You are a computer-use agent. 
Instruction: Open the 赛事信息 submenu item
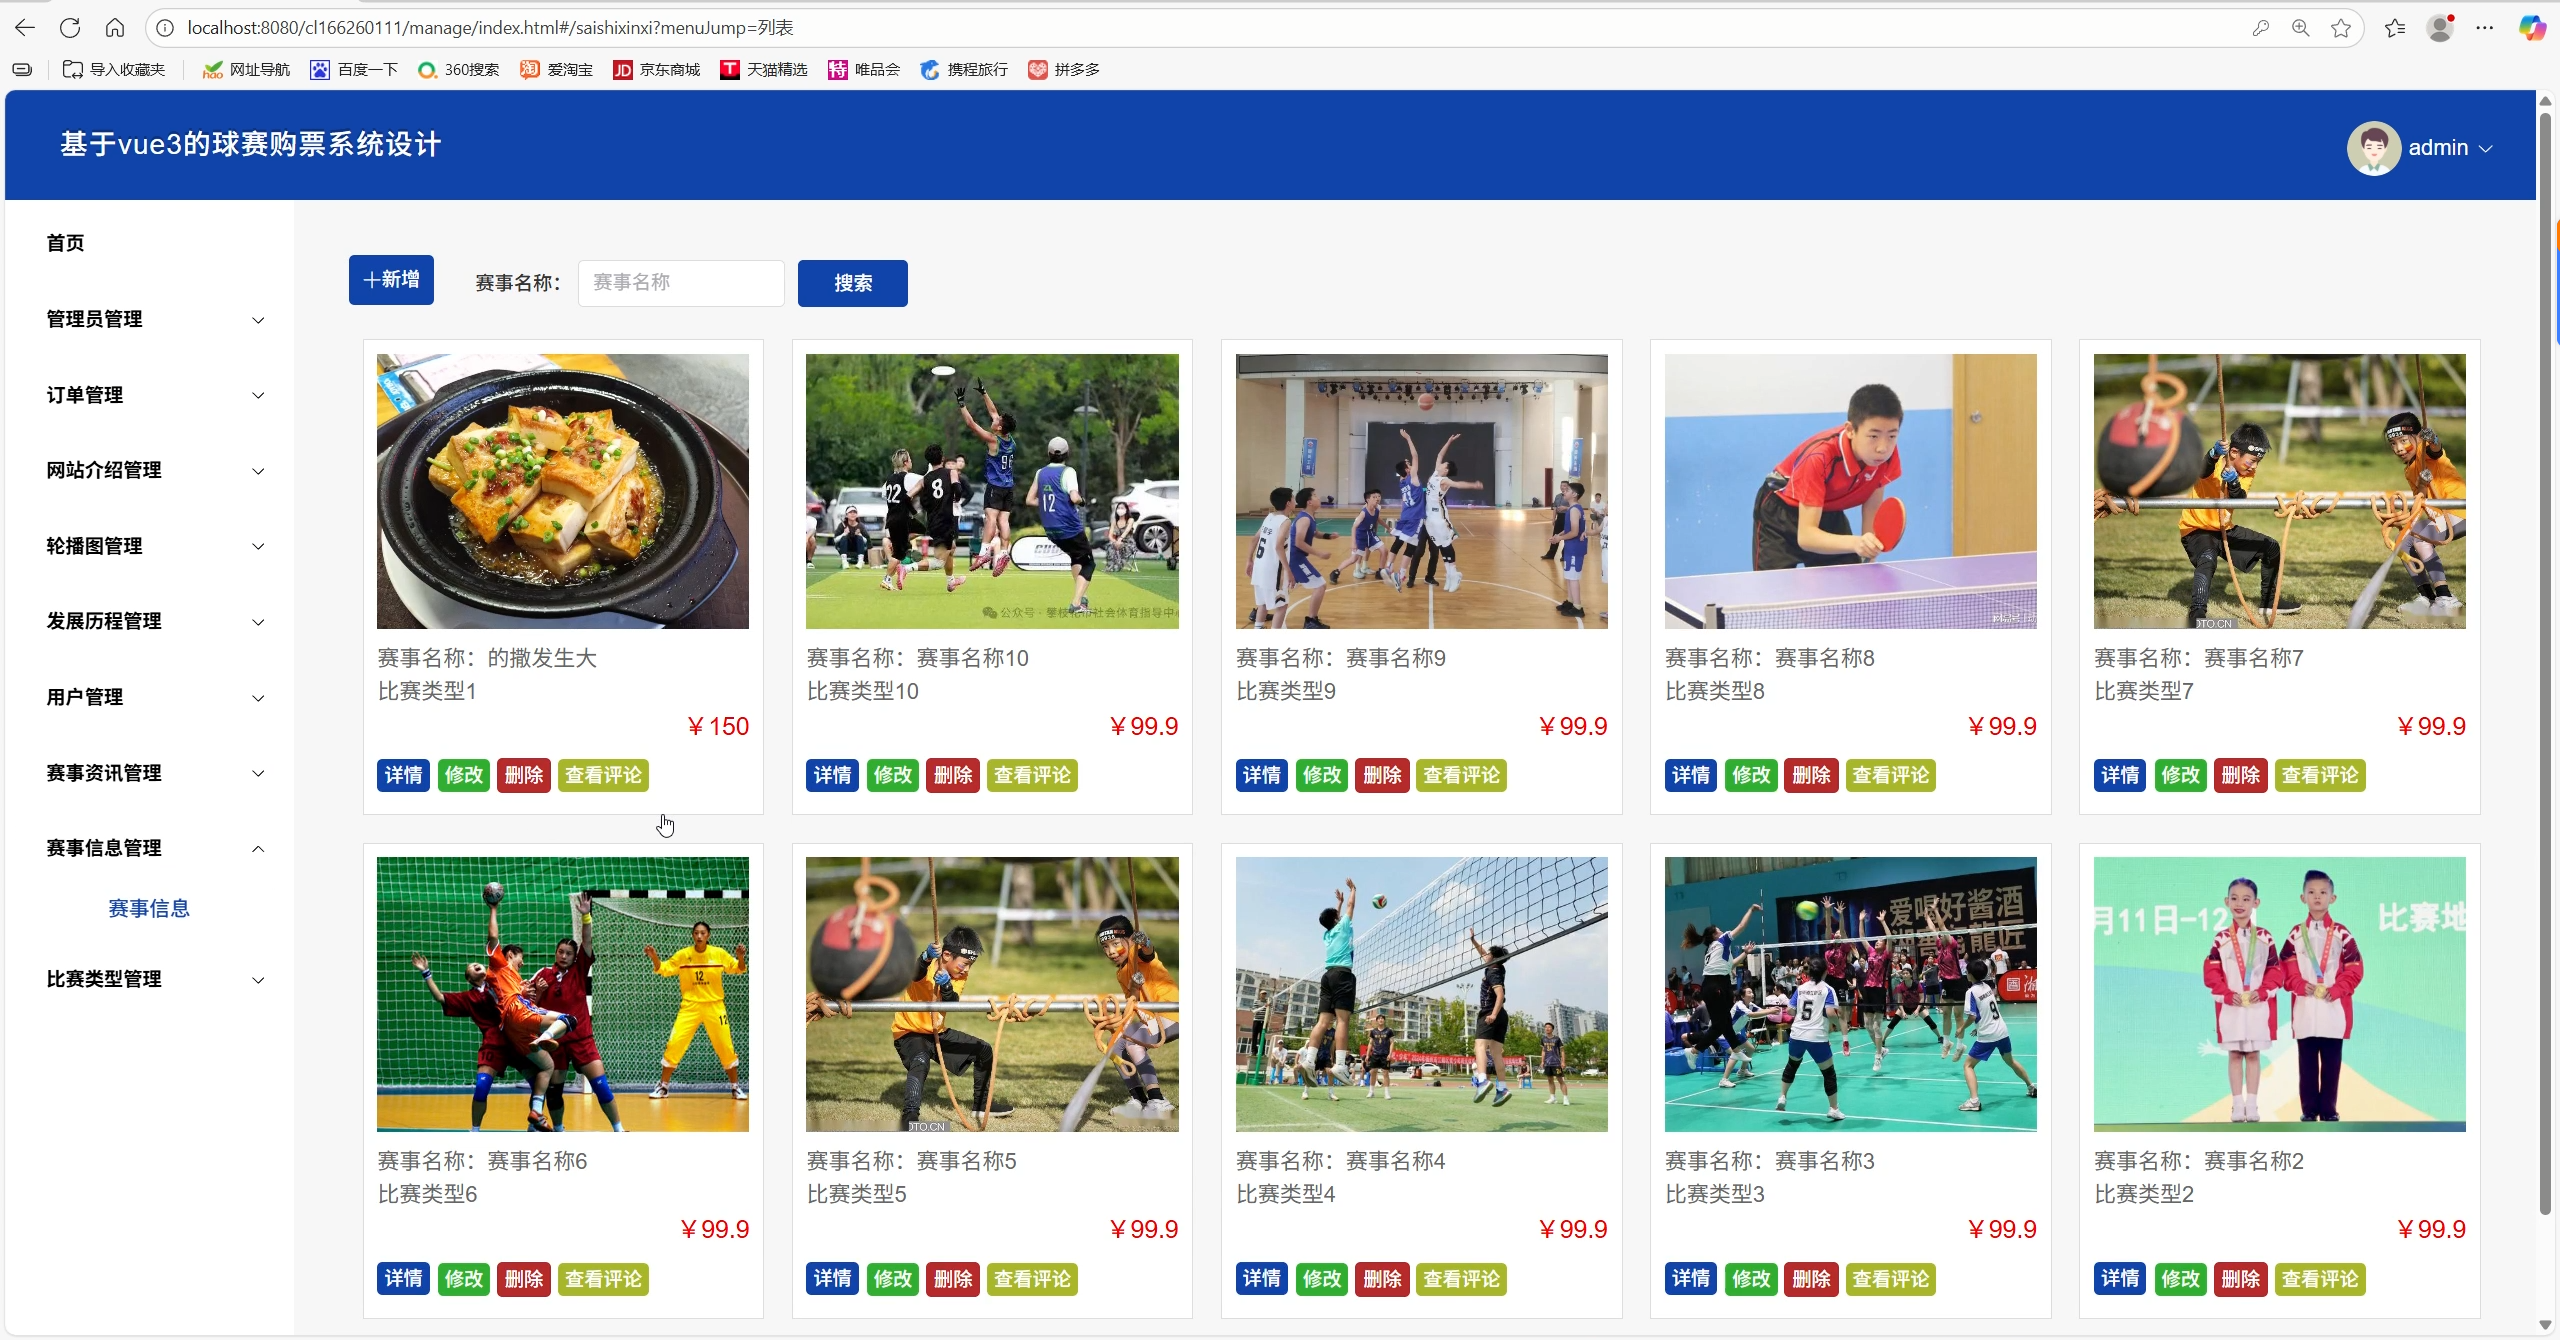click(149, 908)
